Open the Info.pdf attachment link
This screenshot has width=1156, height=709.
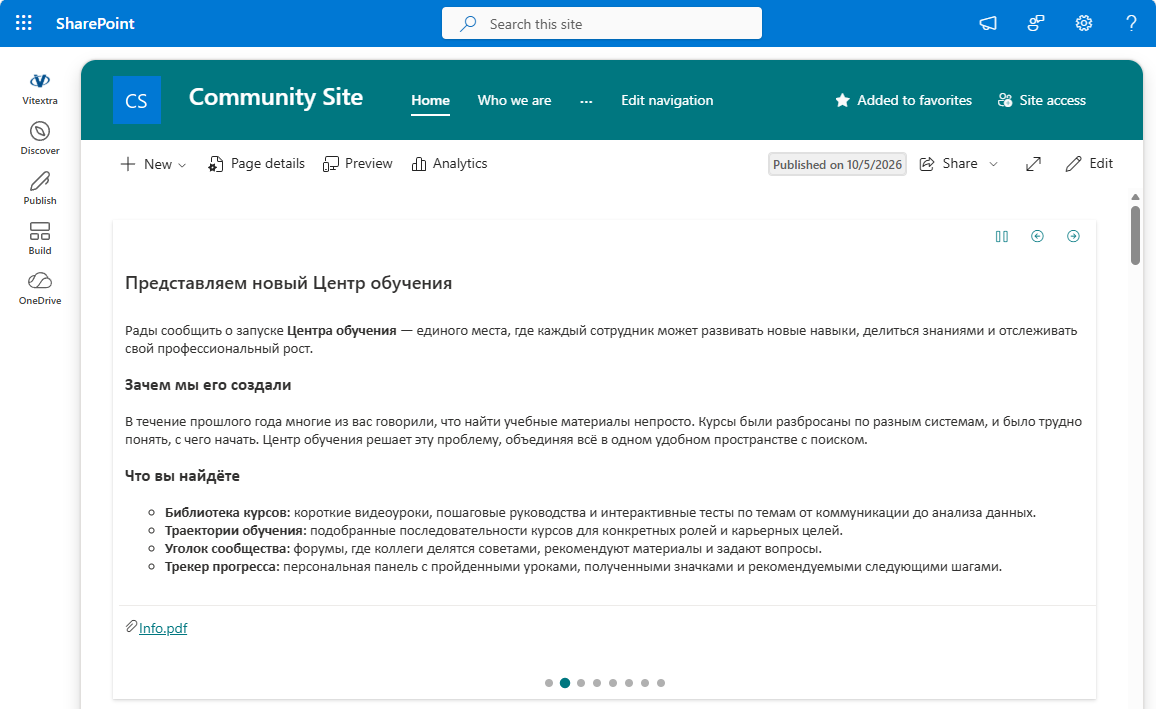pyautogui.click(x=163, y=628)
